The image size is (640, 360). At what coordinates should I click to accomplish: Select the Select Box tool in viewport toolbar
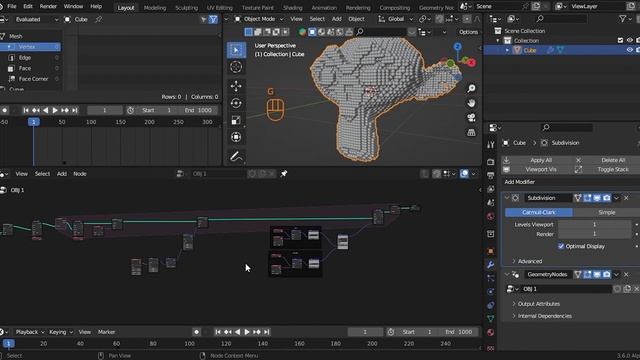pyautogui.click(x=236, y=50)
